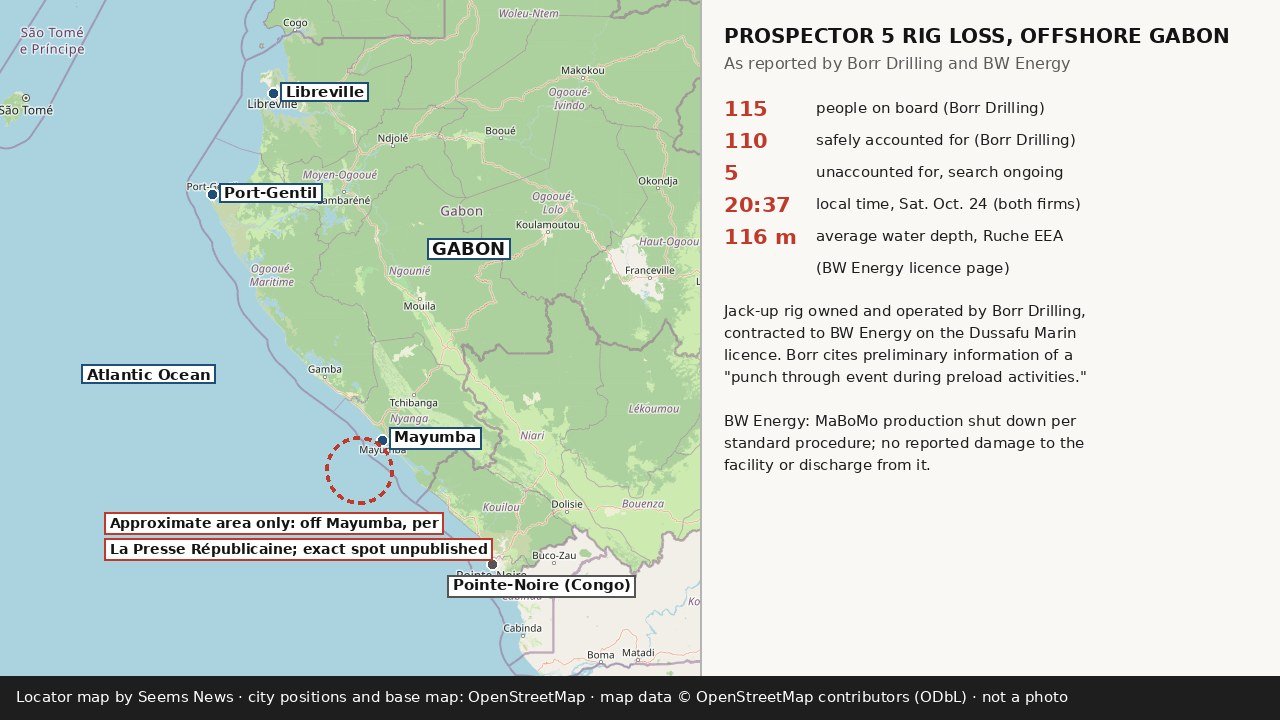Click the footer locator map credit line

[542, 697]
